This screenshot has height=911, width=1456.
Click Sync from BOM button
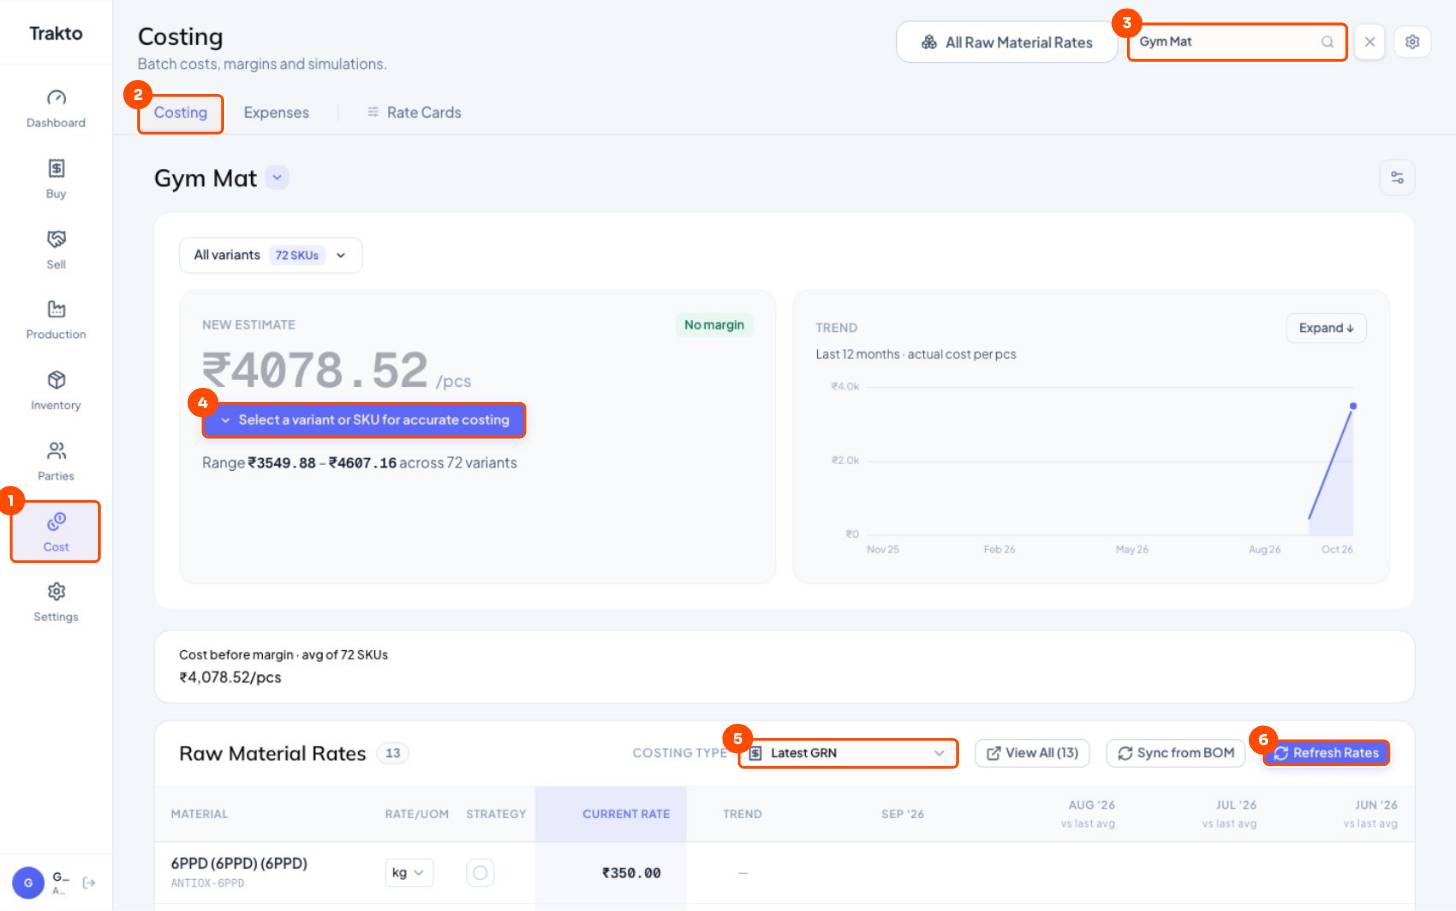(1176, 753)
